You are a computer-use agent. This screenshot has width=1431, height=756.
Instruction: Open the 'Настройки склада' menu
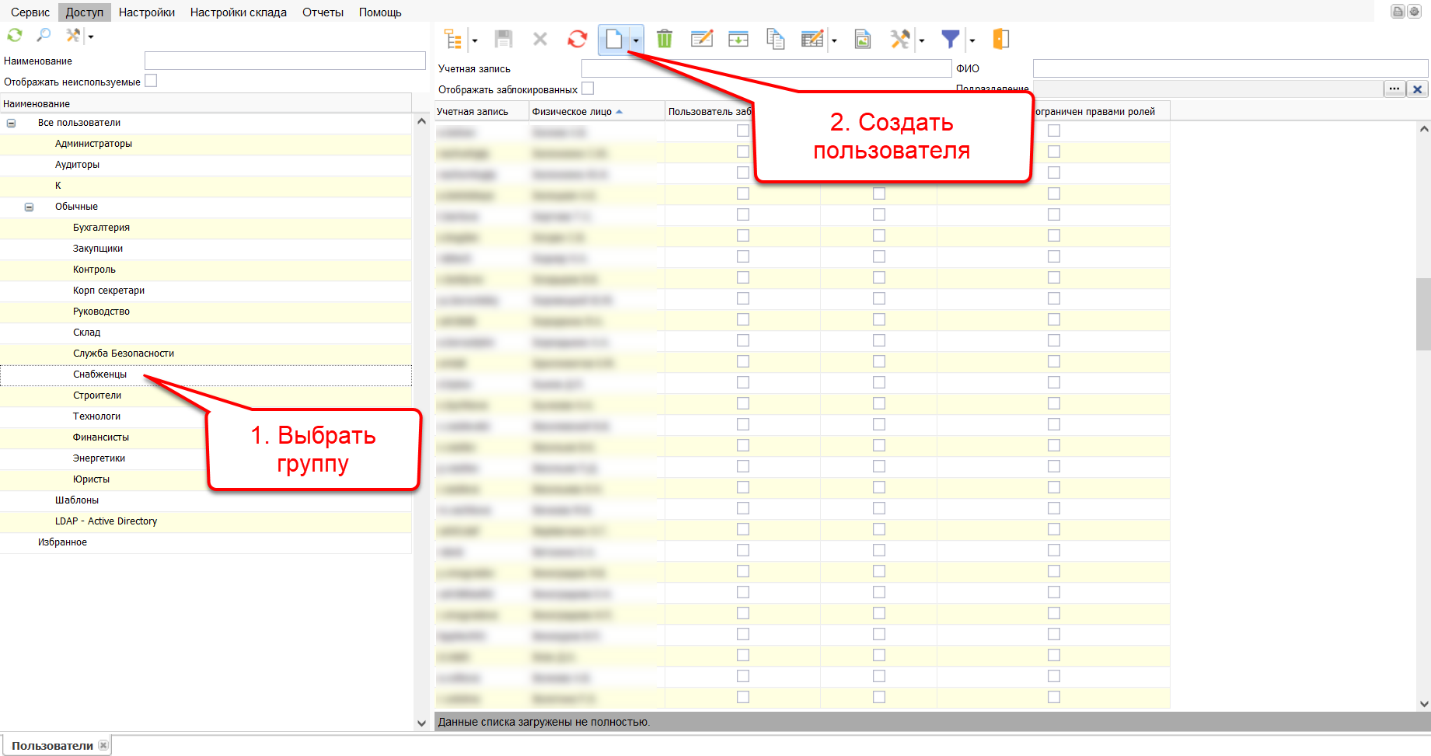click(238, 12)
